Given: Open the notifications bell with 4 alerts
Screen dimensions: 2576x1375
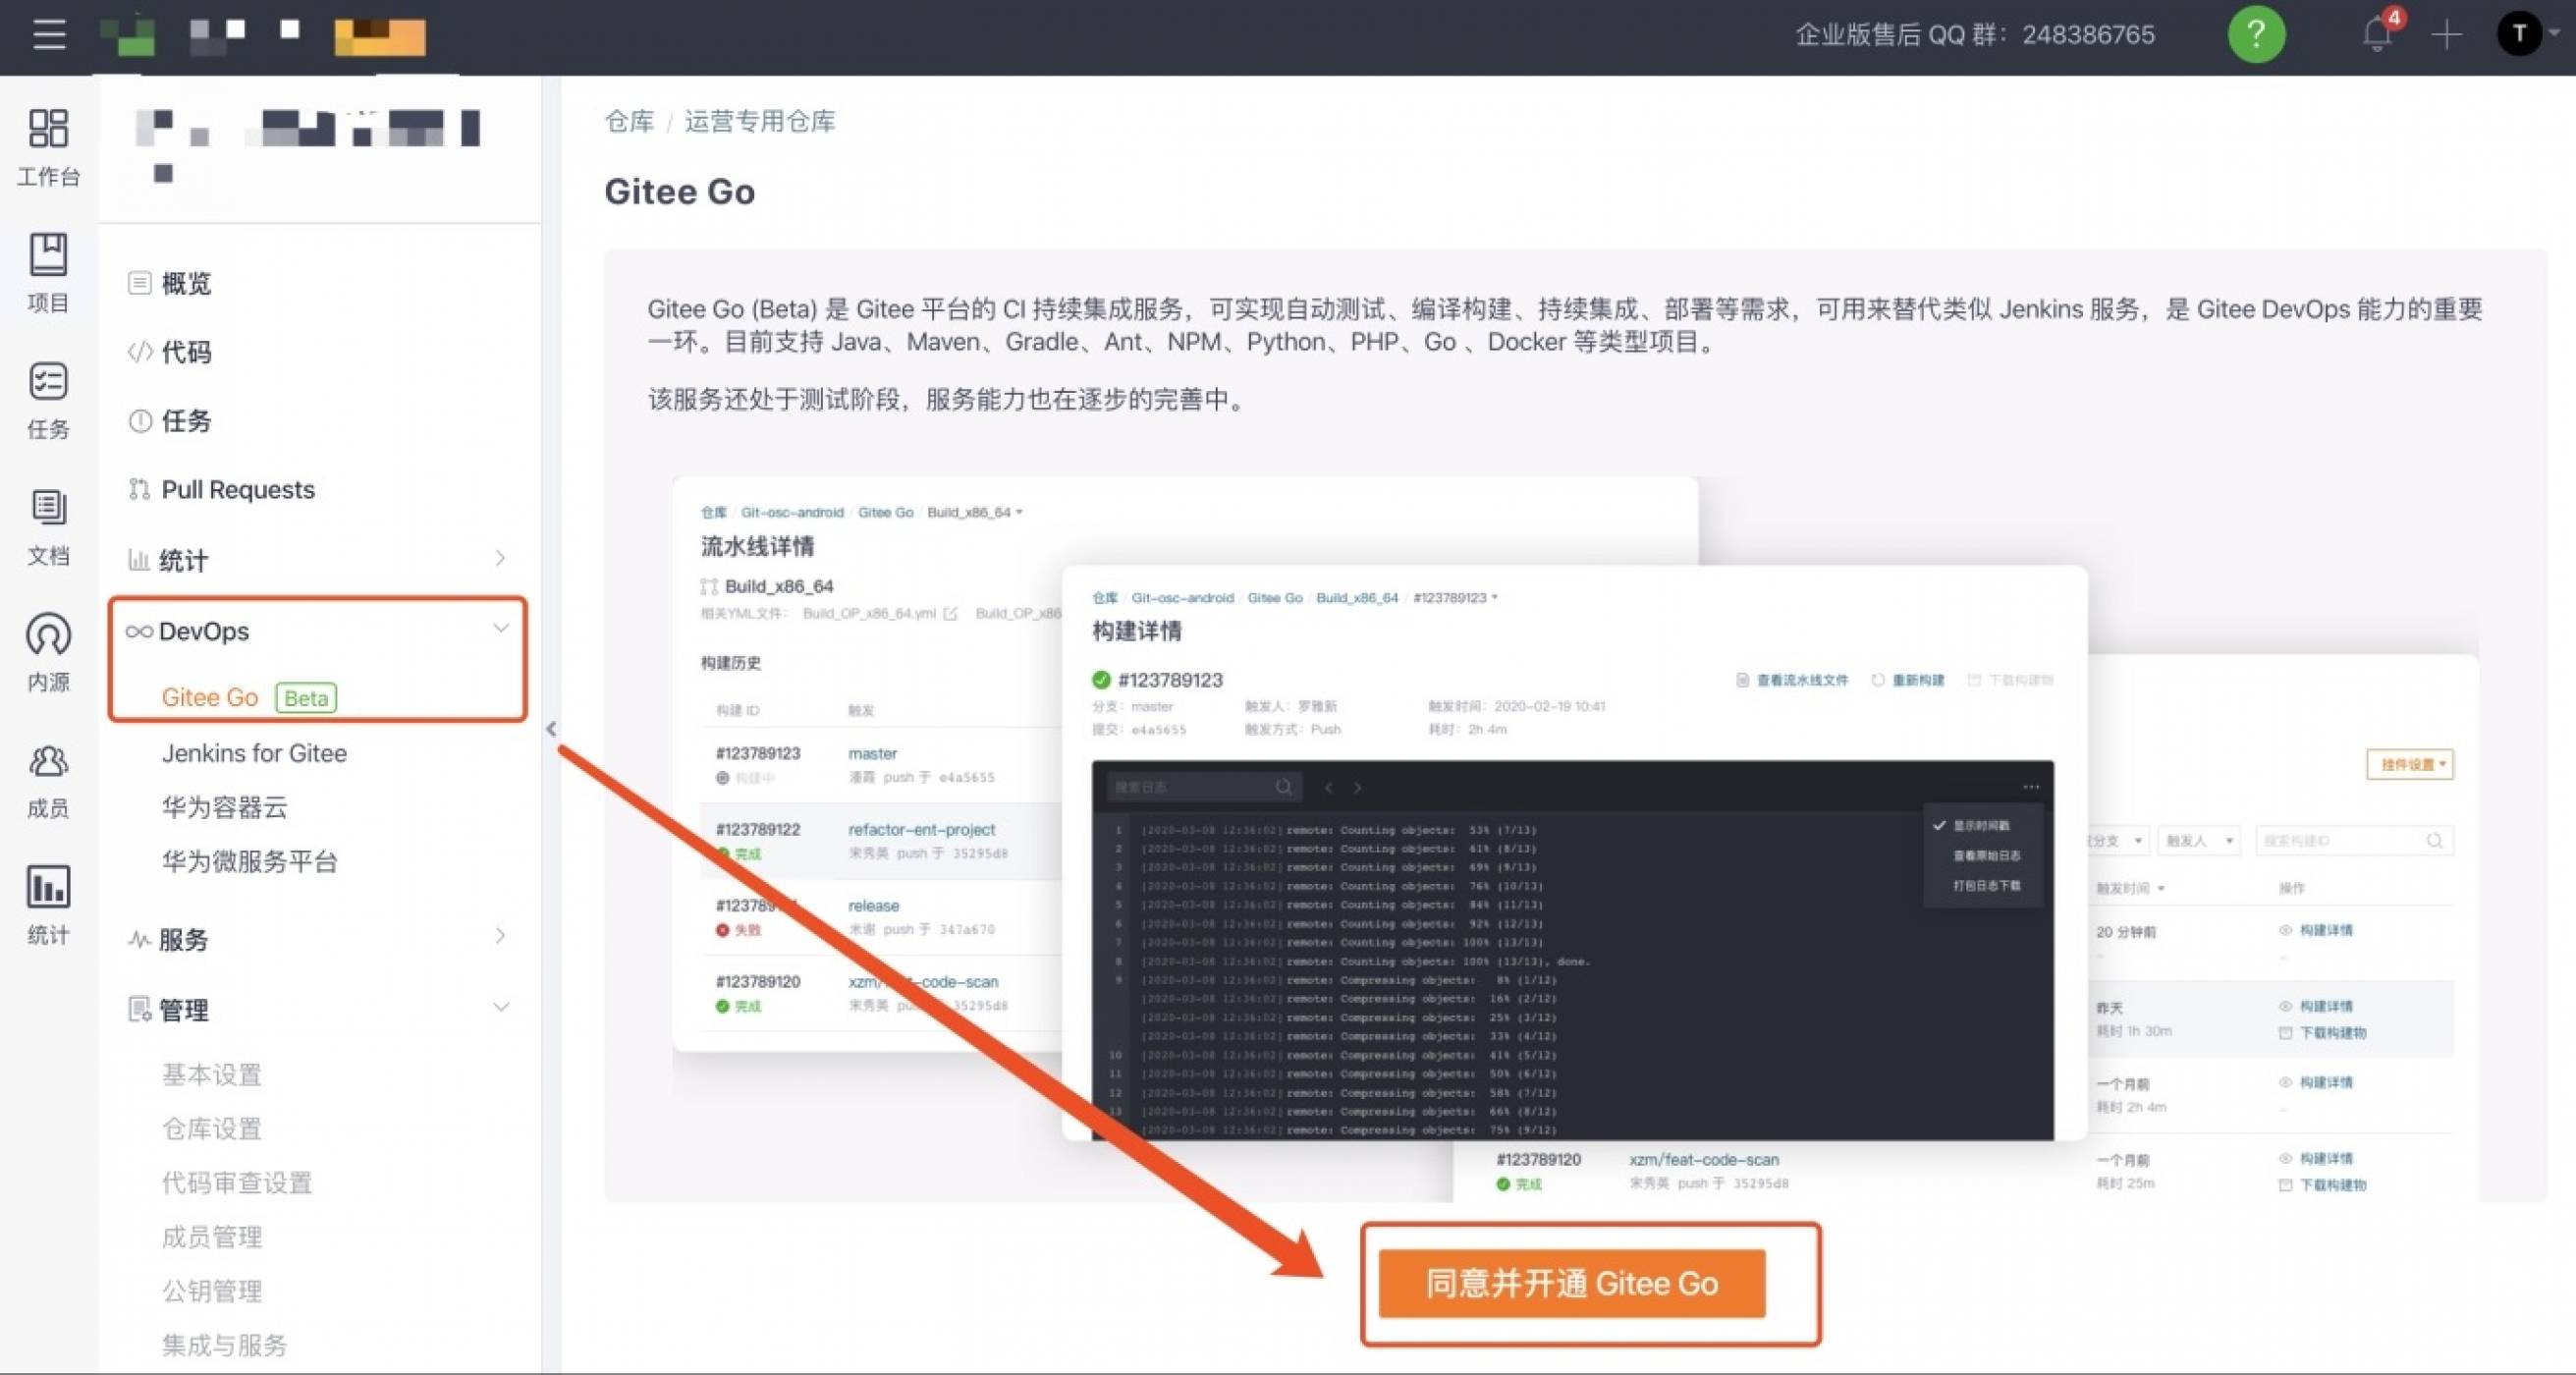Looking at the screenshot, I should coord(2377,35).
